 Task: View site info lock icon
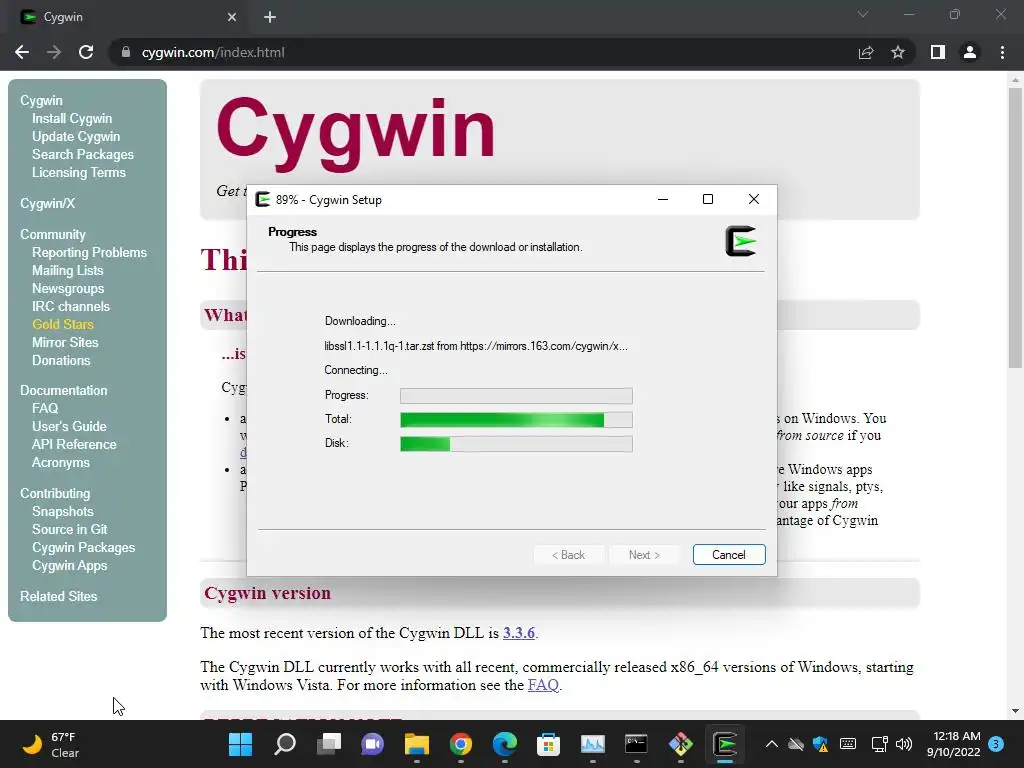tap(126, 52)
